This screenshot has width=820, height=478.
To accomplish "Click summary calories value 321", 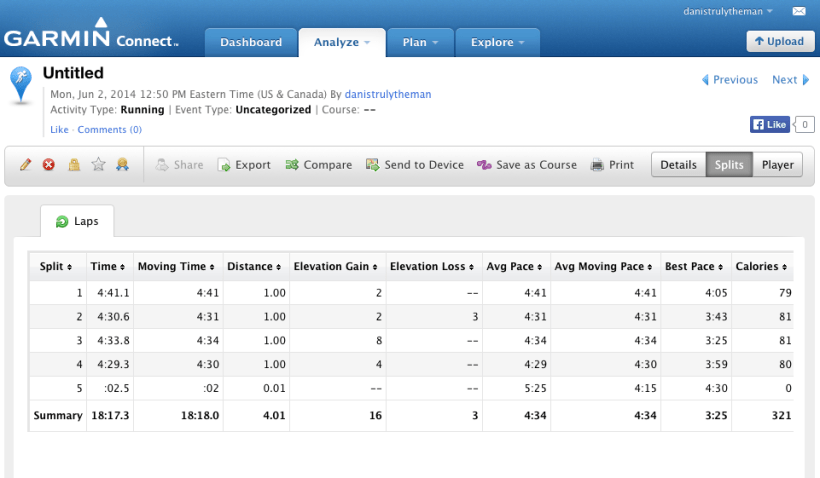I will point(782,416).
